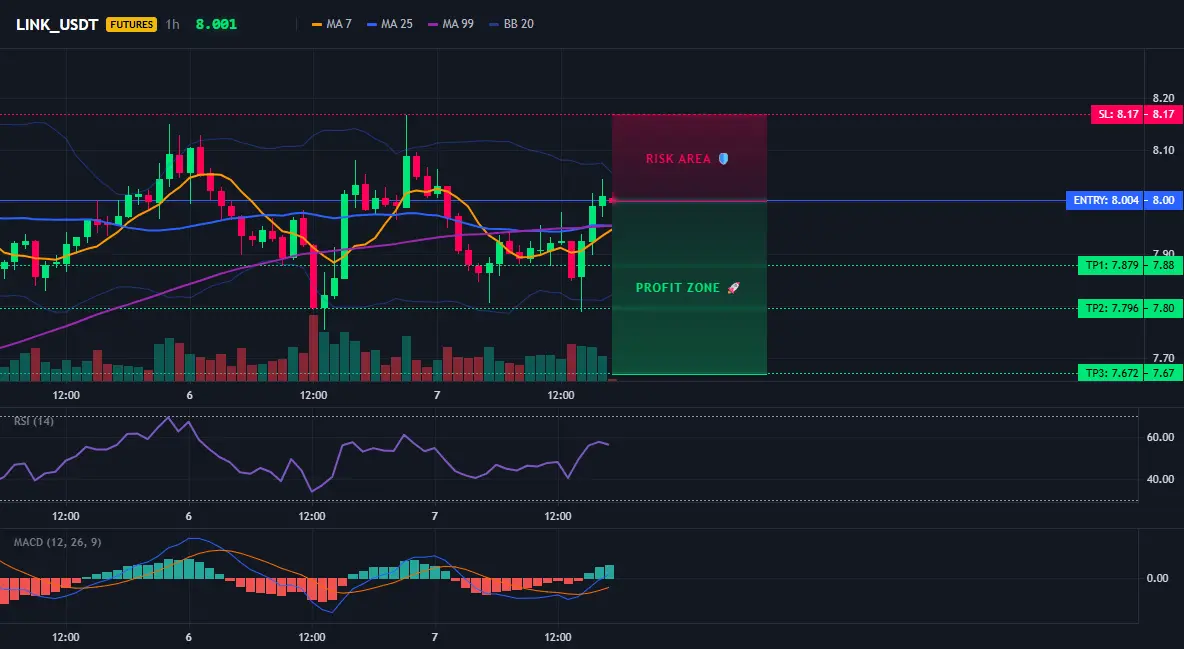Click the TP3: 7.672 target label
The height and width of the screenshot is (649, 1184).
(x=1111, y=373)
